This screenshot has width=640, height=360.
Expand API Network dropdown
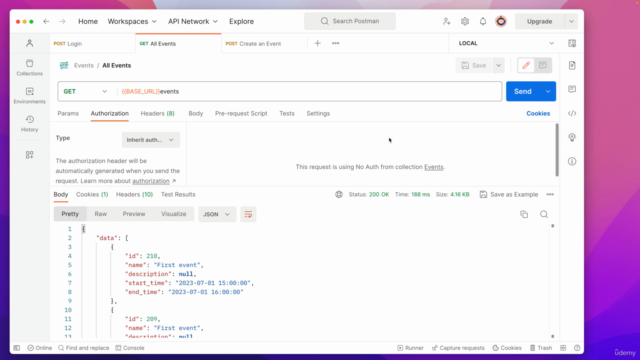click(193, 21)
